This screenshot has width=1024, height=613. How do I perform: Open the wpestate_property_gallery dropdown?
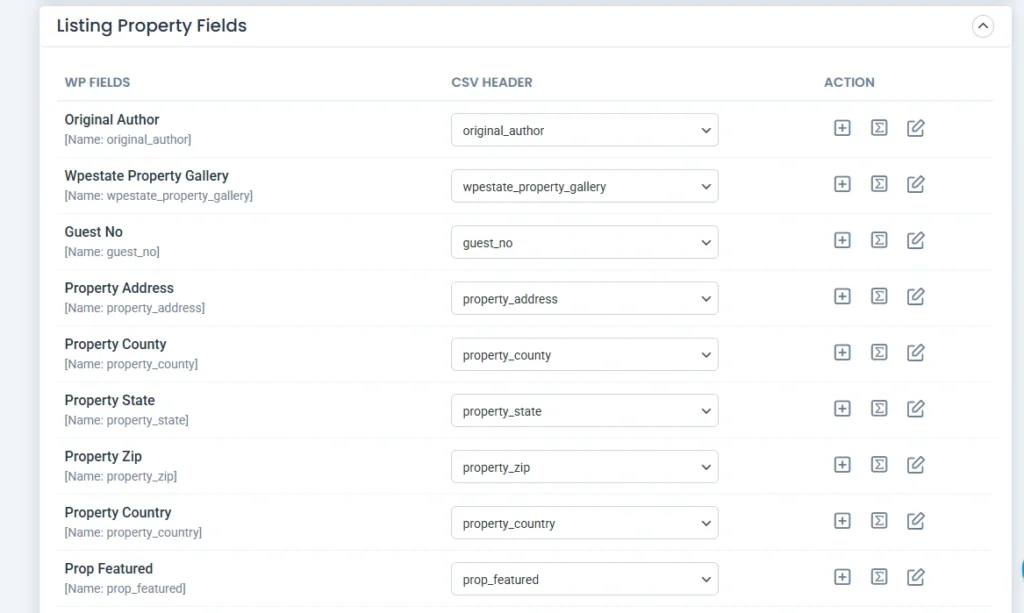584,186
